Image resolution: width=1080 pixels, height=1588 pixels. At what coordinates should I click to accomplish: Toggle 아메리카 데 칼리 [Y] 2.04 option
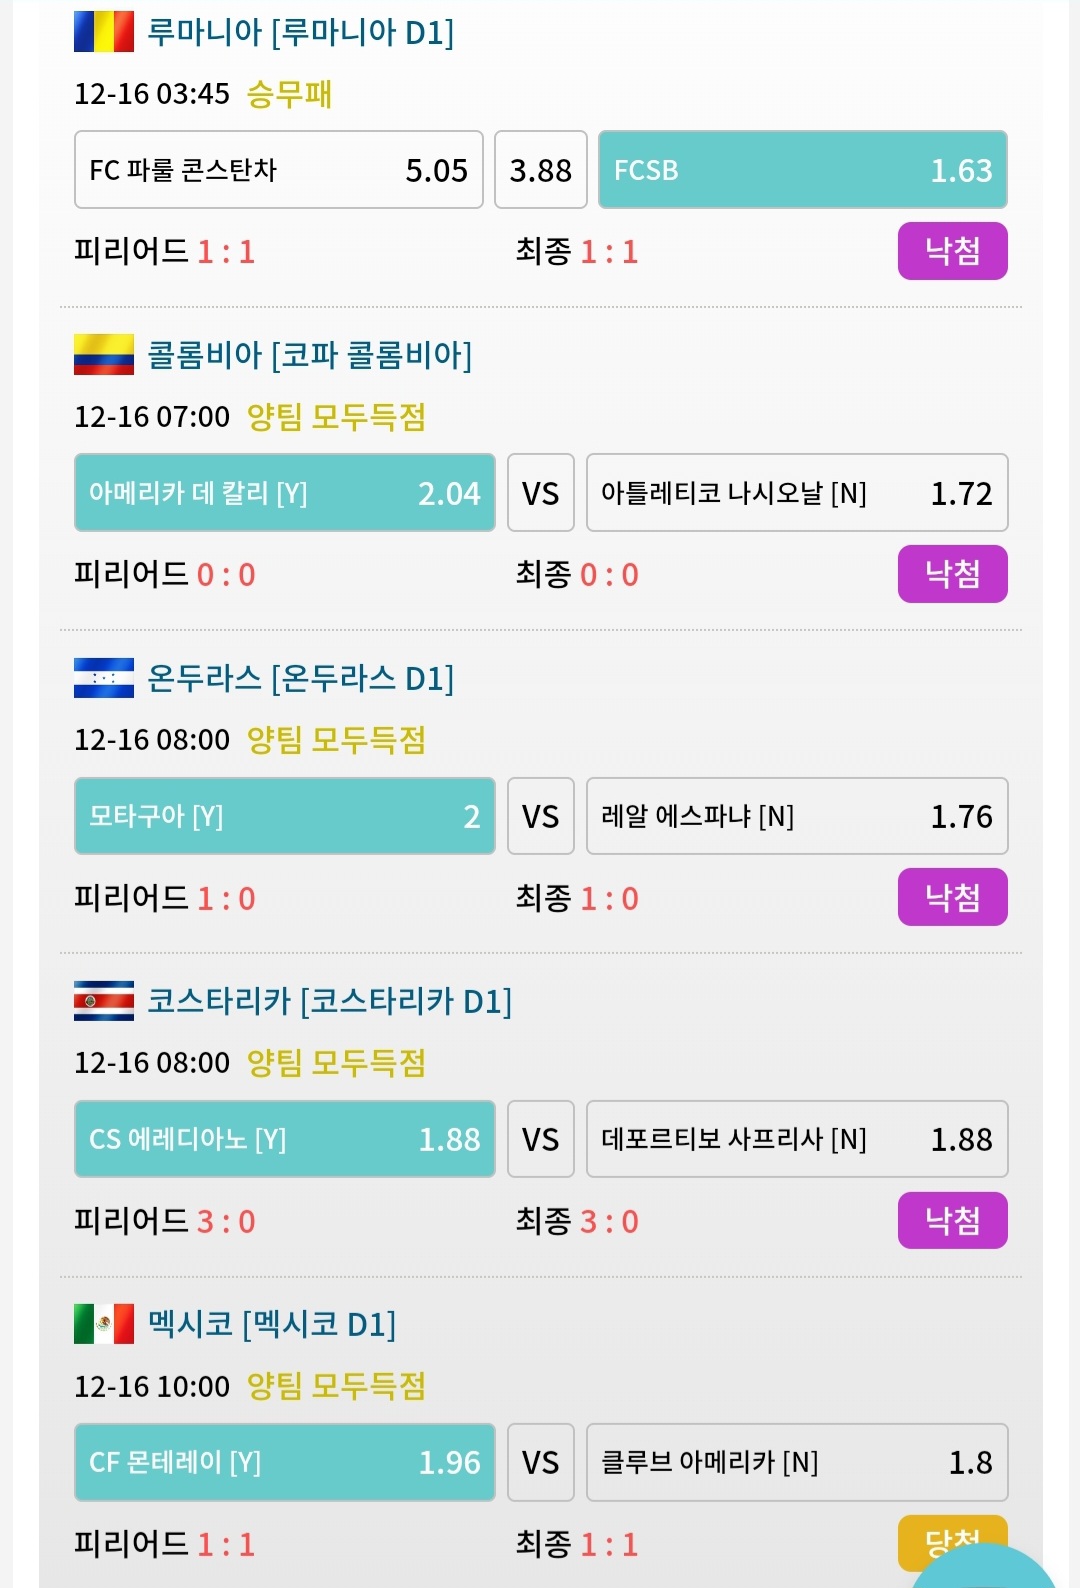coord(285,493)
